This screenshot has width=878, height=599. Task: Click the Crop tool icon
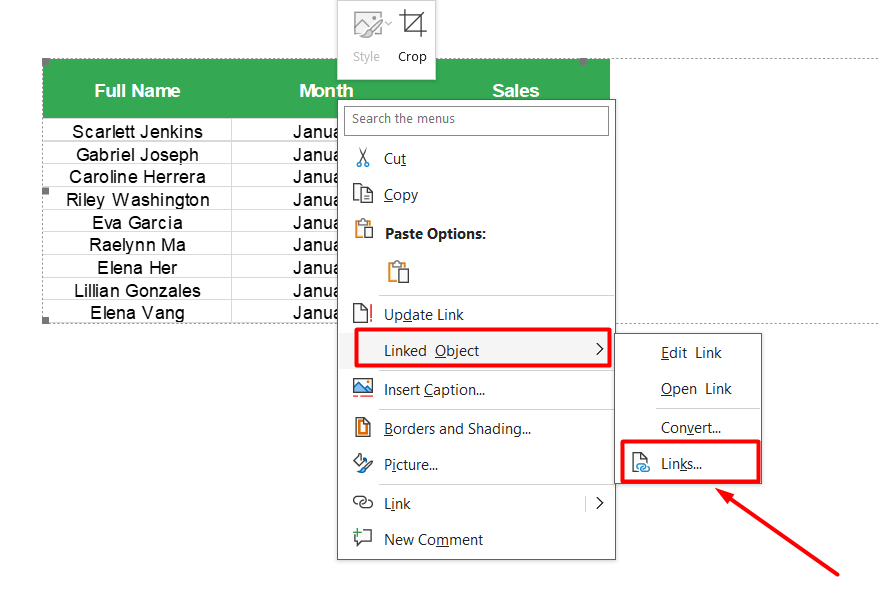click(413, 24)
